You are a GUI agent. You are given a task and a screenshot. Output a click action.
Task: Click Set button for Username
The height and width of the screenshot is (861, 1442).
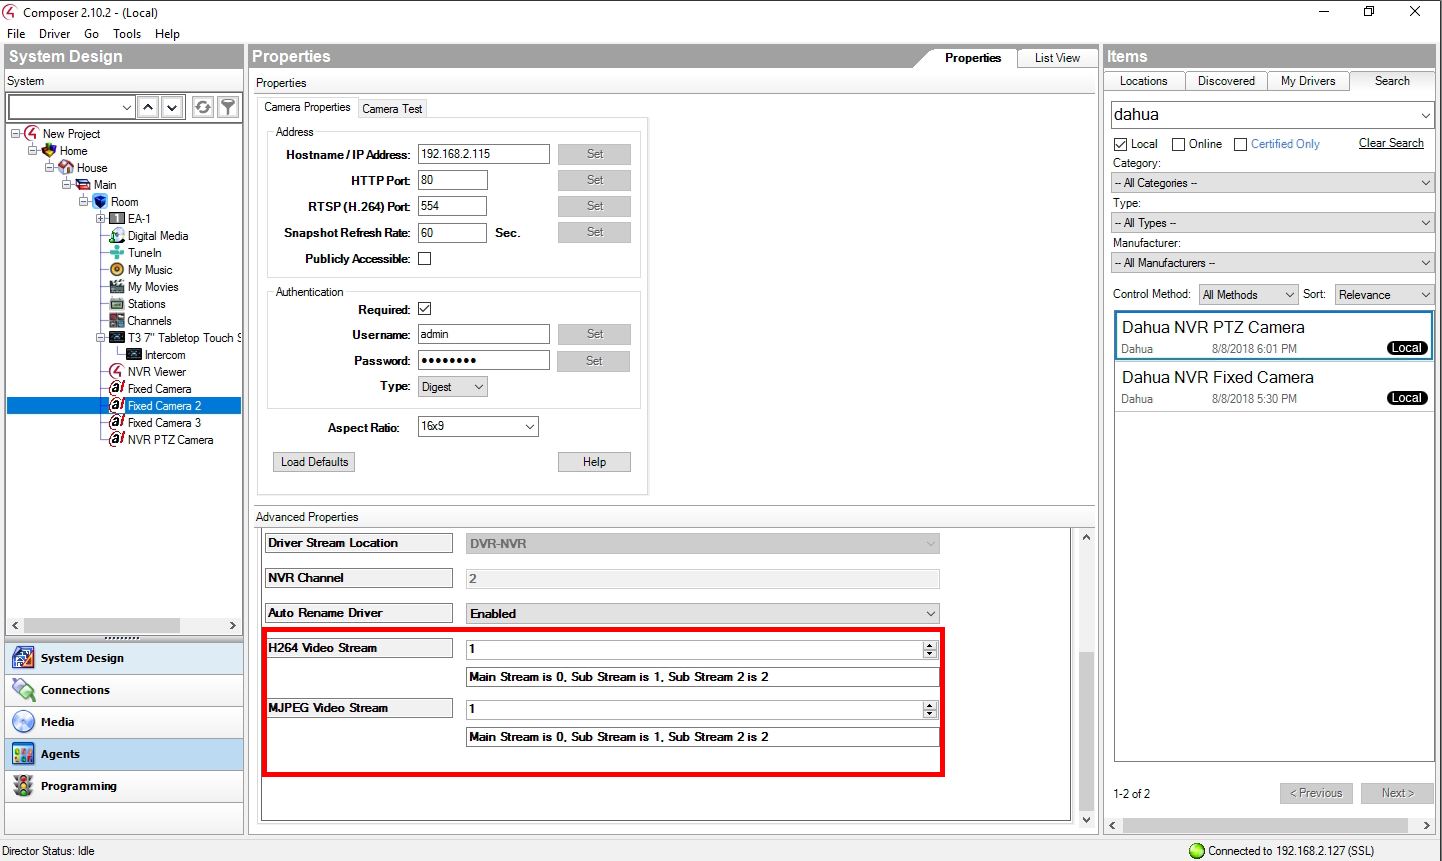[x=595, y=334]
